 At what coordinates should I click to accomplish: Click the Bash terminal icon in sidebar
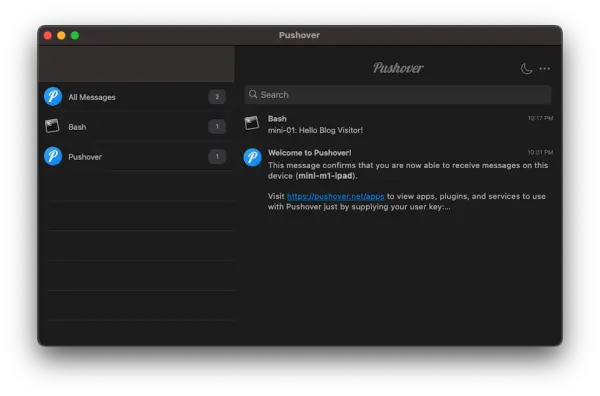(x=52, y=126)
